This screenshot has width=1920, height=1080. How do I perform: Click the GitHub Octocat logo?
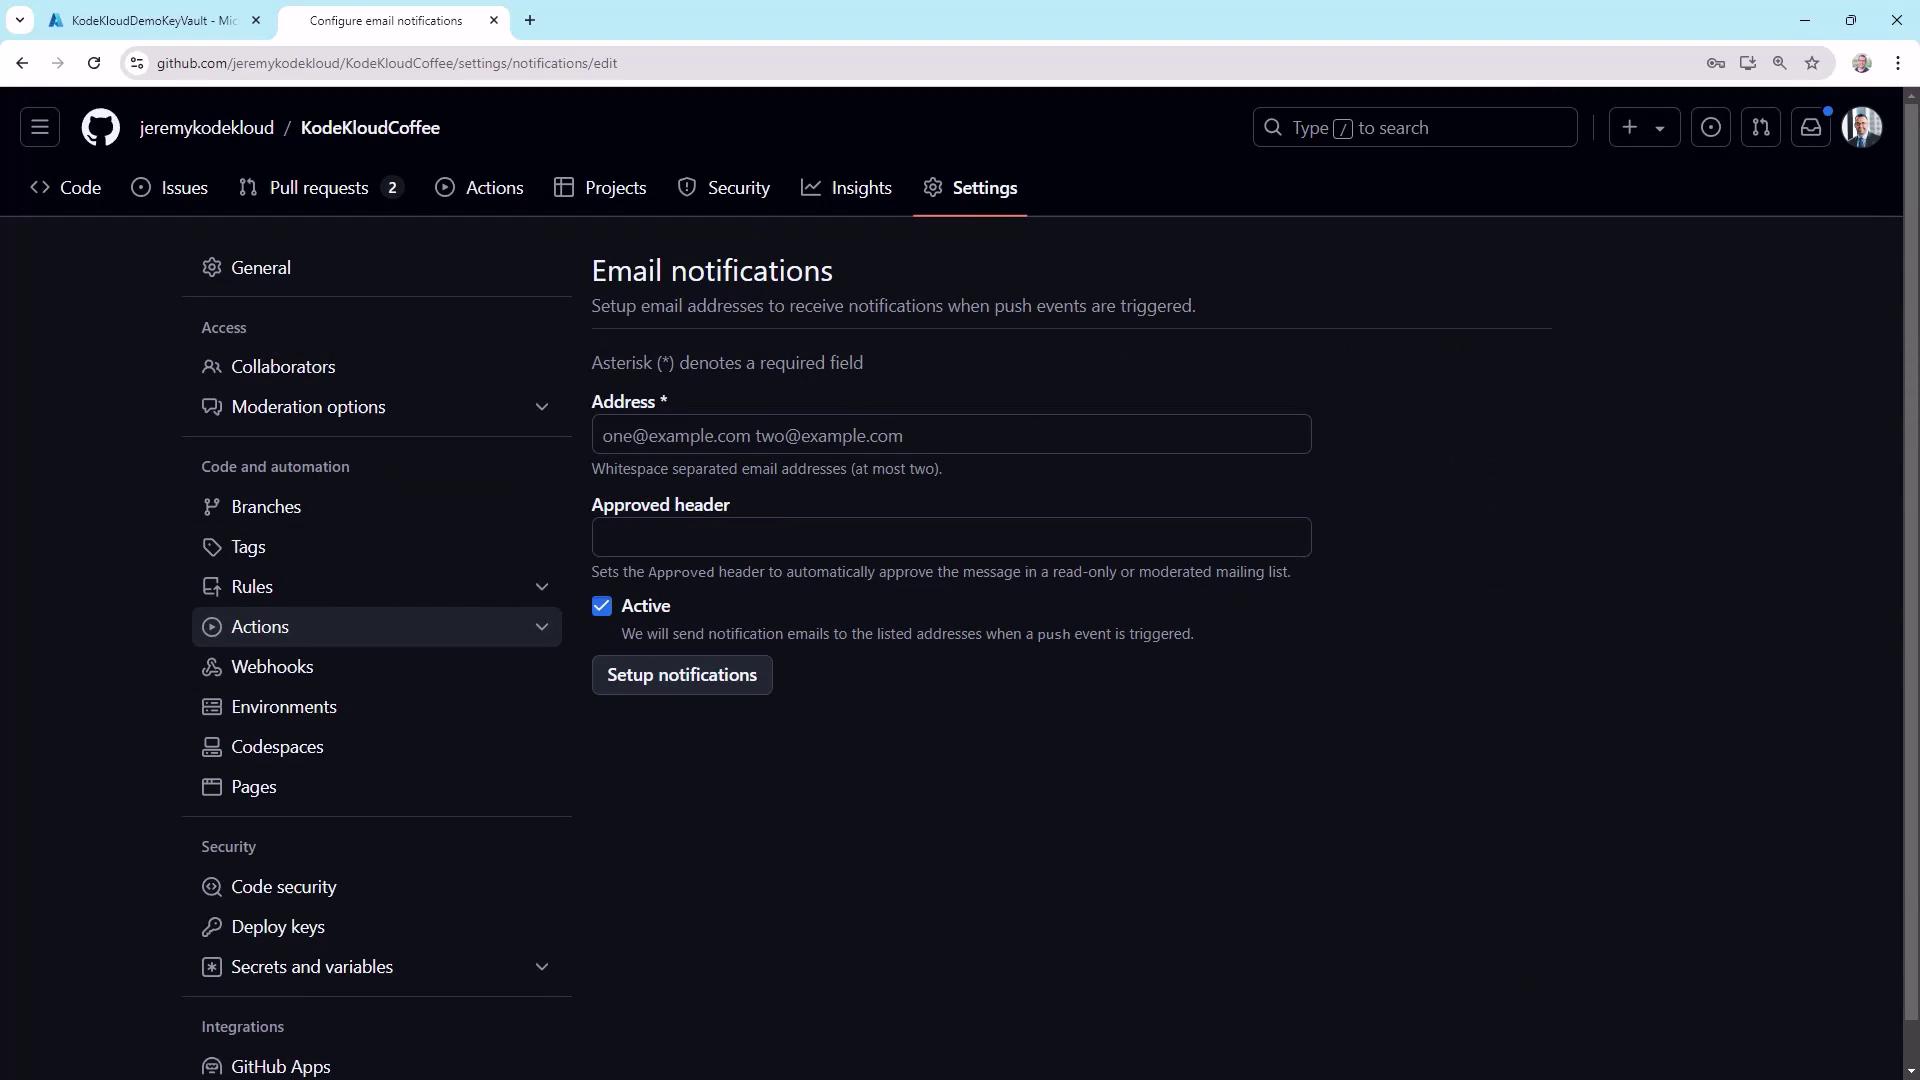[x=100, y=127]
